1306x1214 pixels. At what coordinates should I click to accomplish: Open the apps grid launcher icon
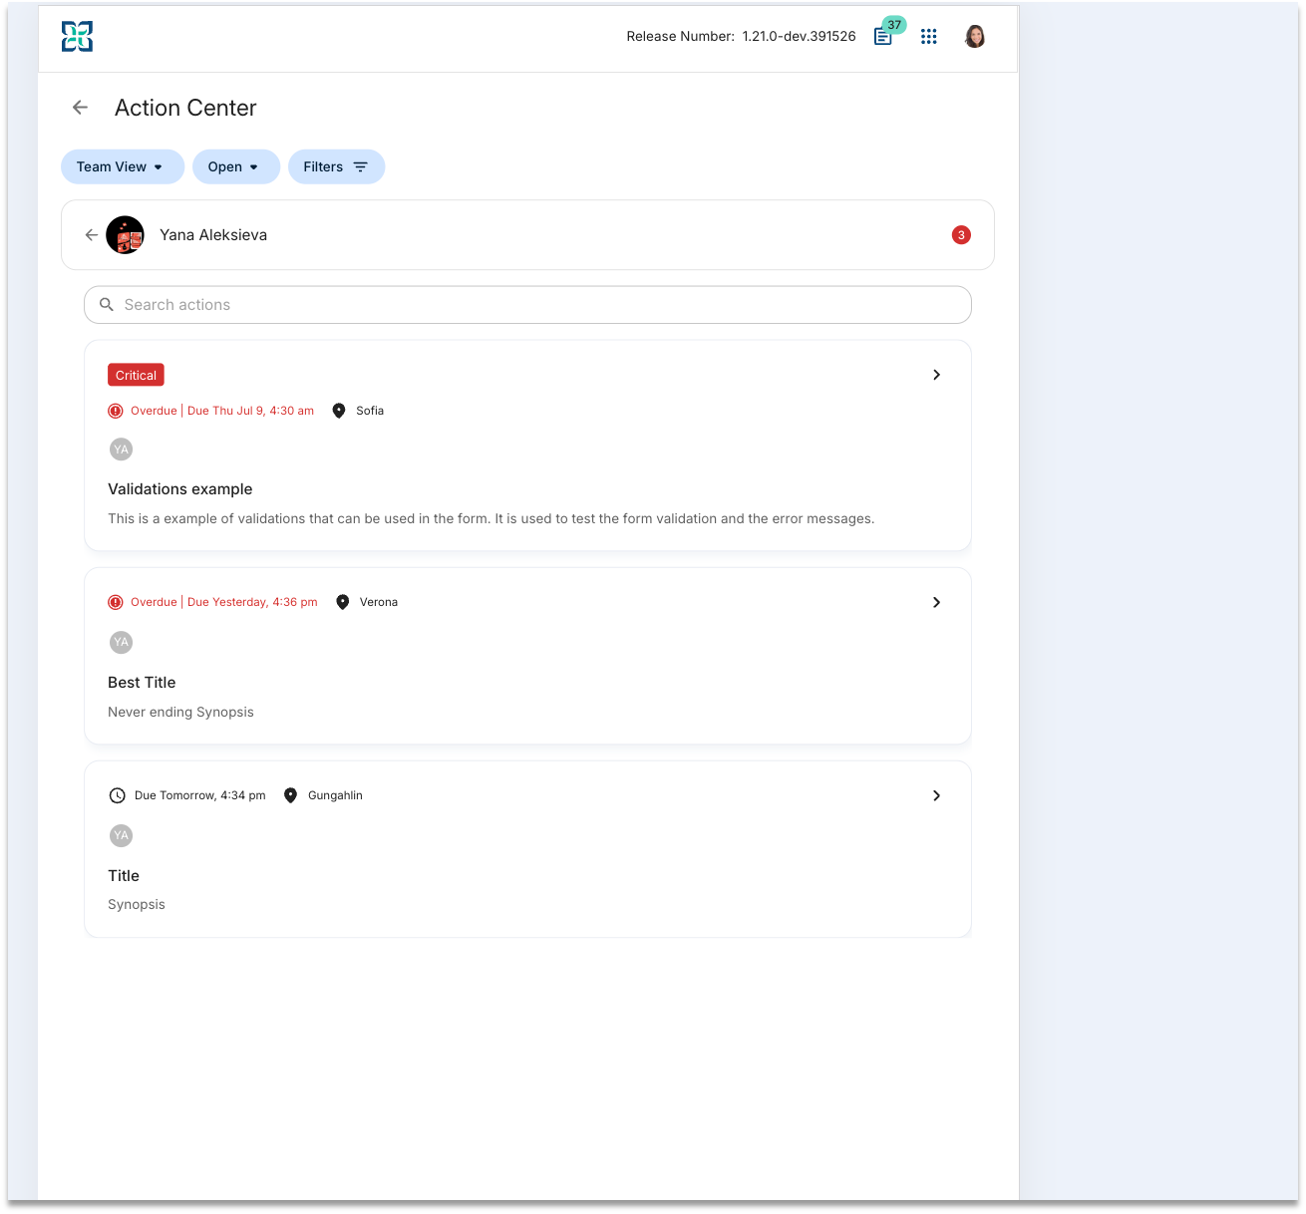[x=929, y=37]
